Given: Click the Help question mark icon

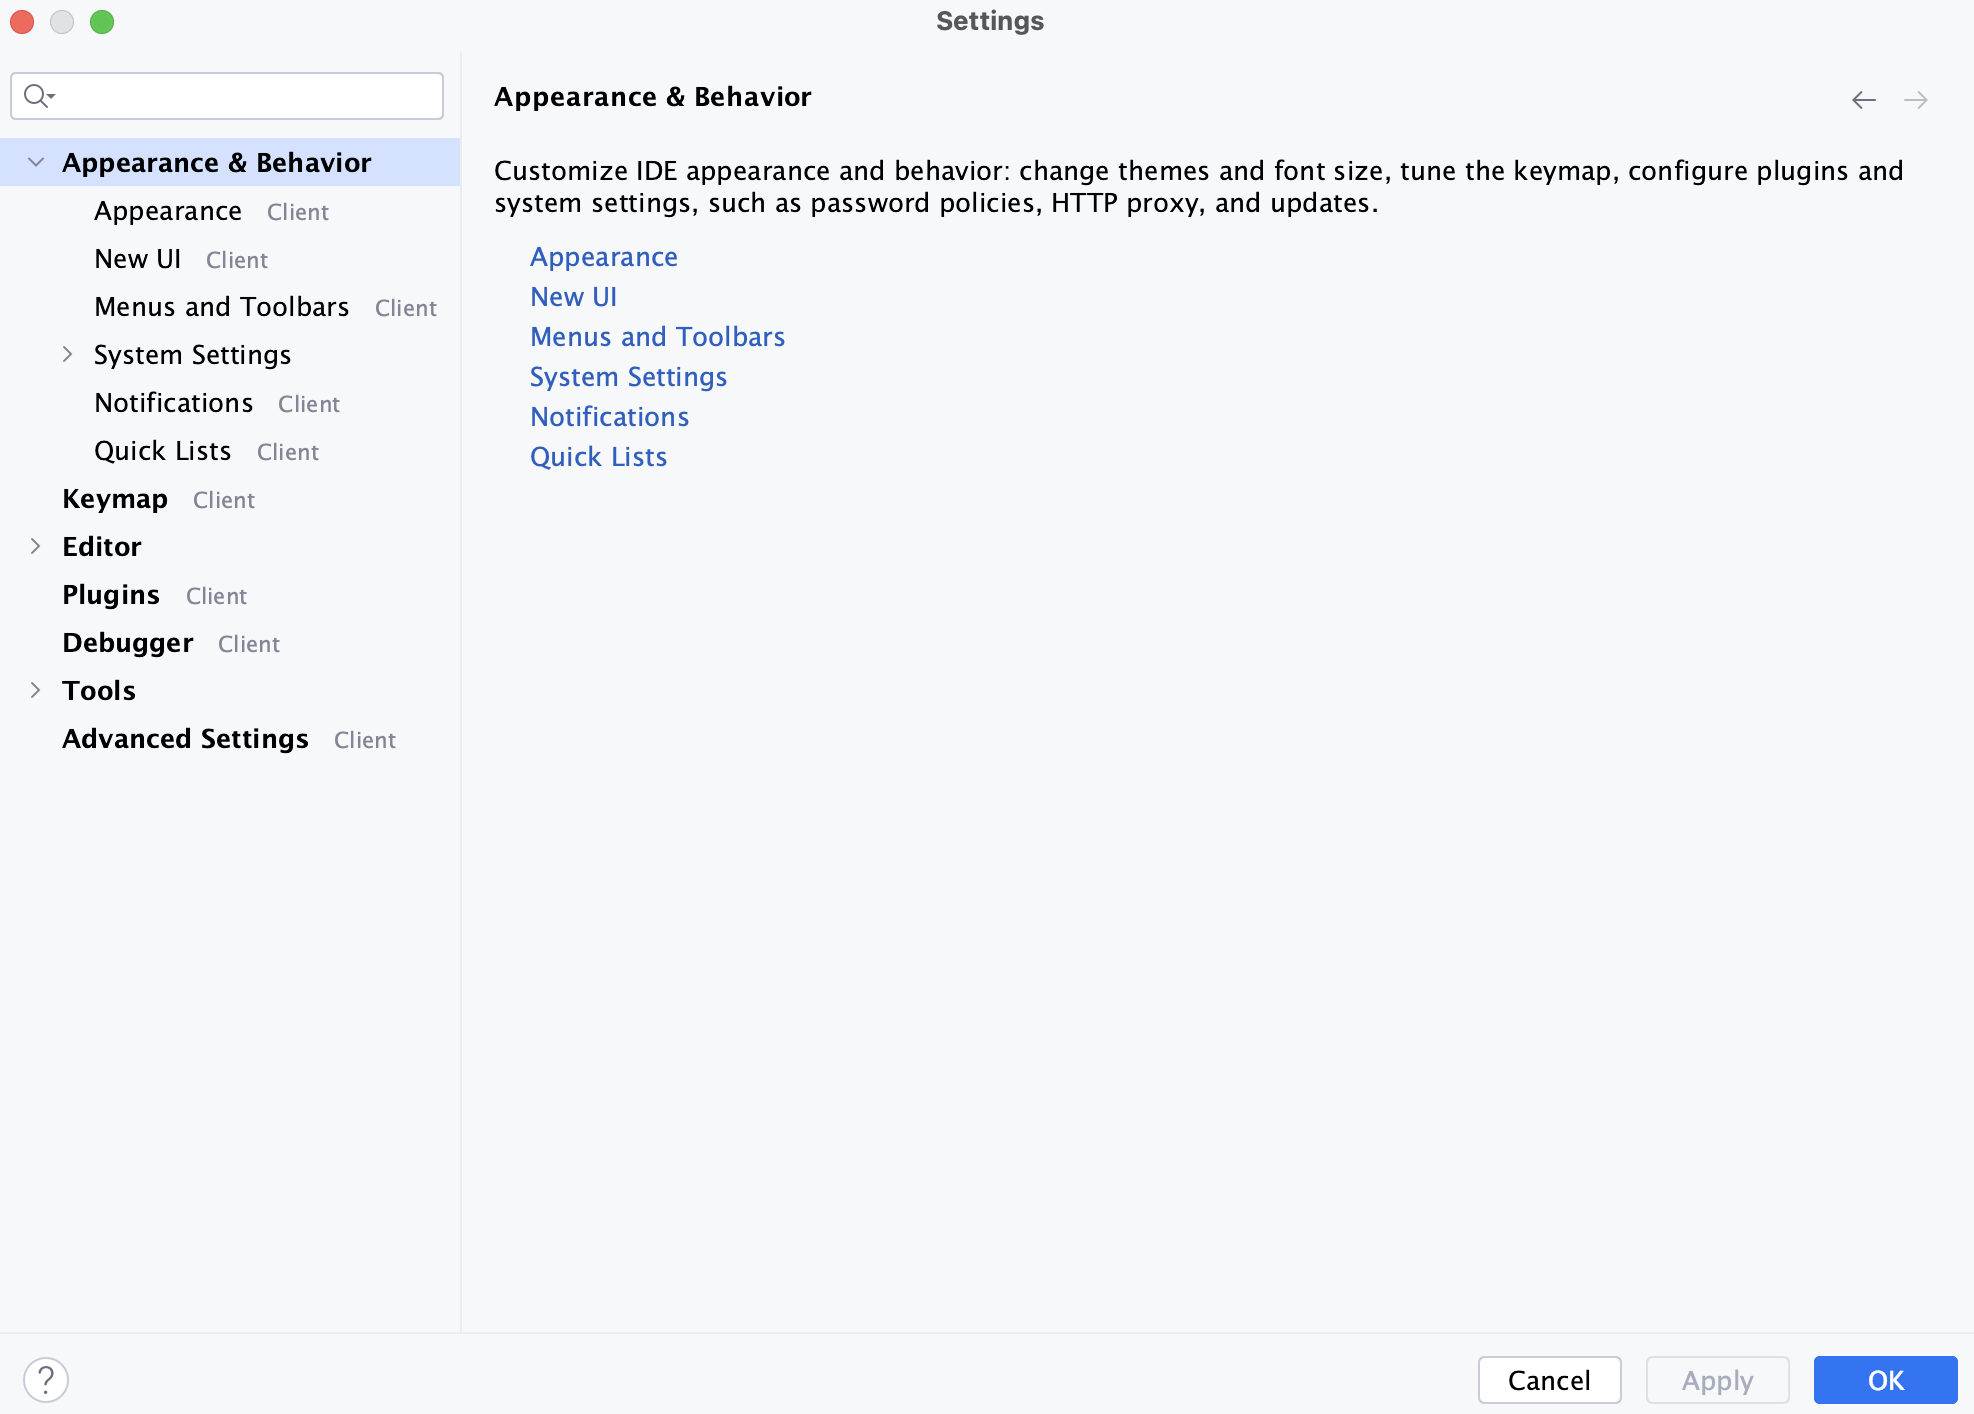Looking at the screenshot, I should click(46, 1377).
